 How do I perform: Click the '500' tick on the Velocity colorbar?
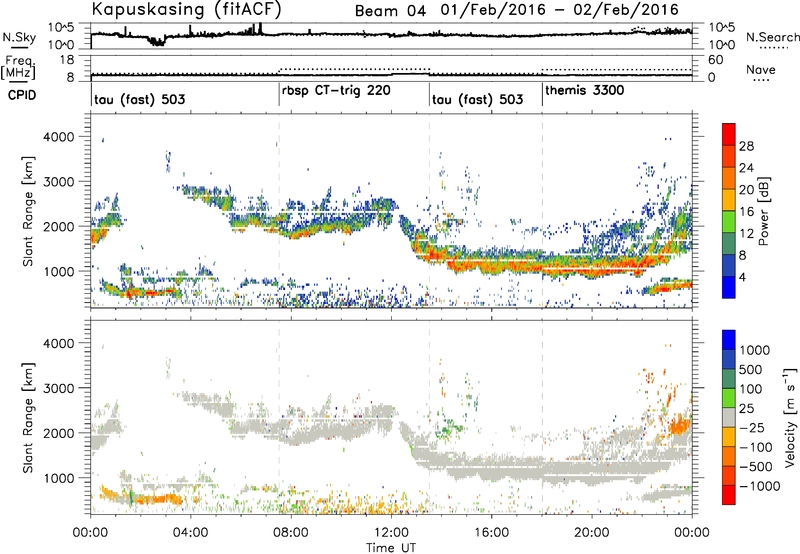coord(751,369)
